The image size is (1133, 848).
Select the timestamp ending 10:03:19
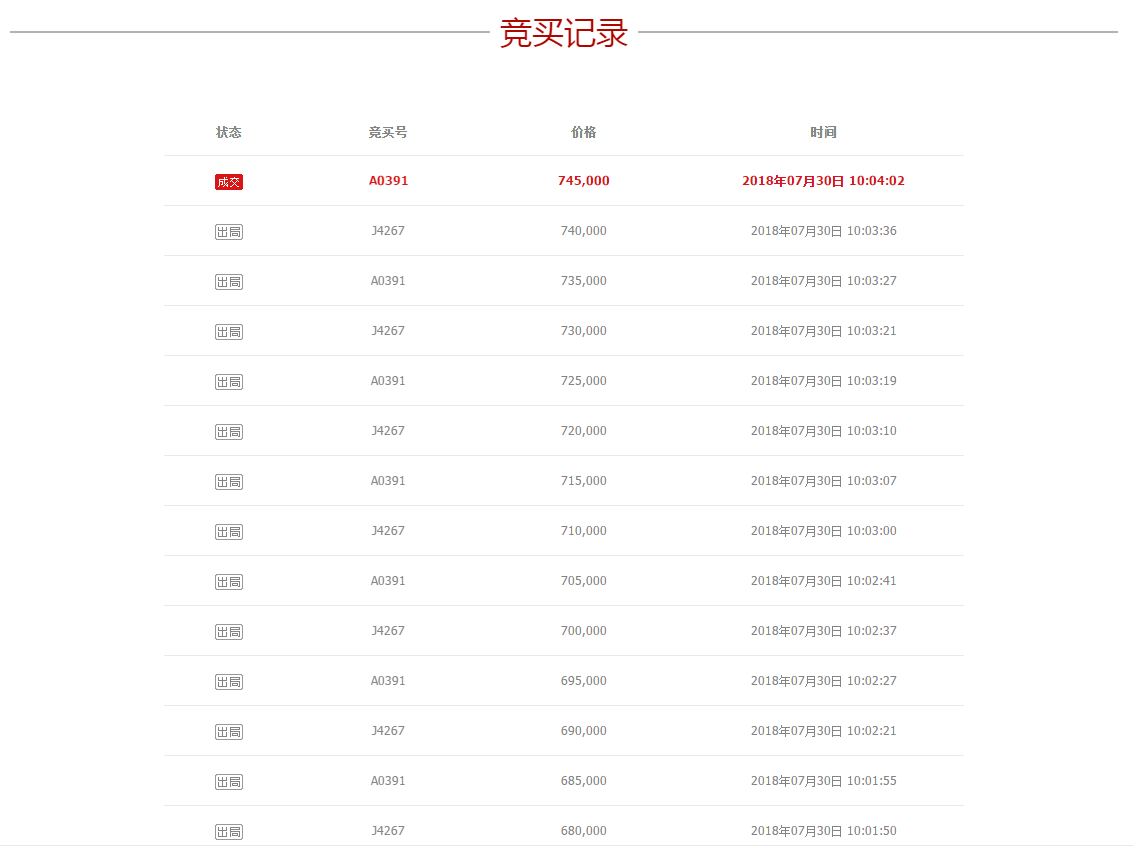pyautogui.click(x=823, y=380)
